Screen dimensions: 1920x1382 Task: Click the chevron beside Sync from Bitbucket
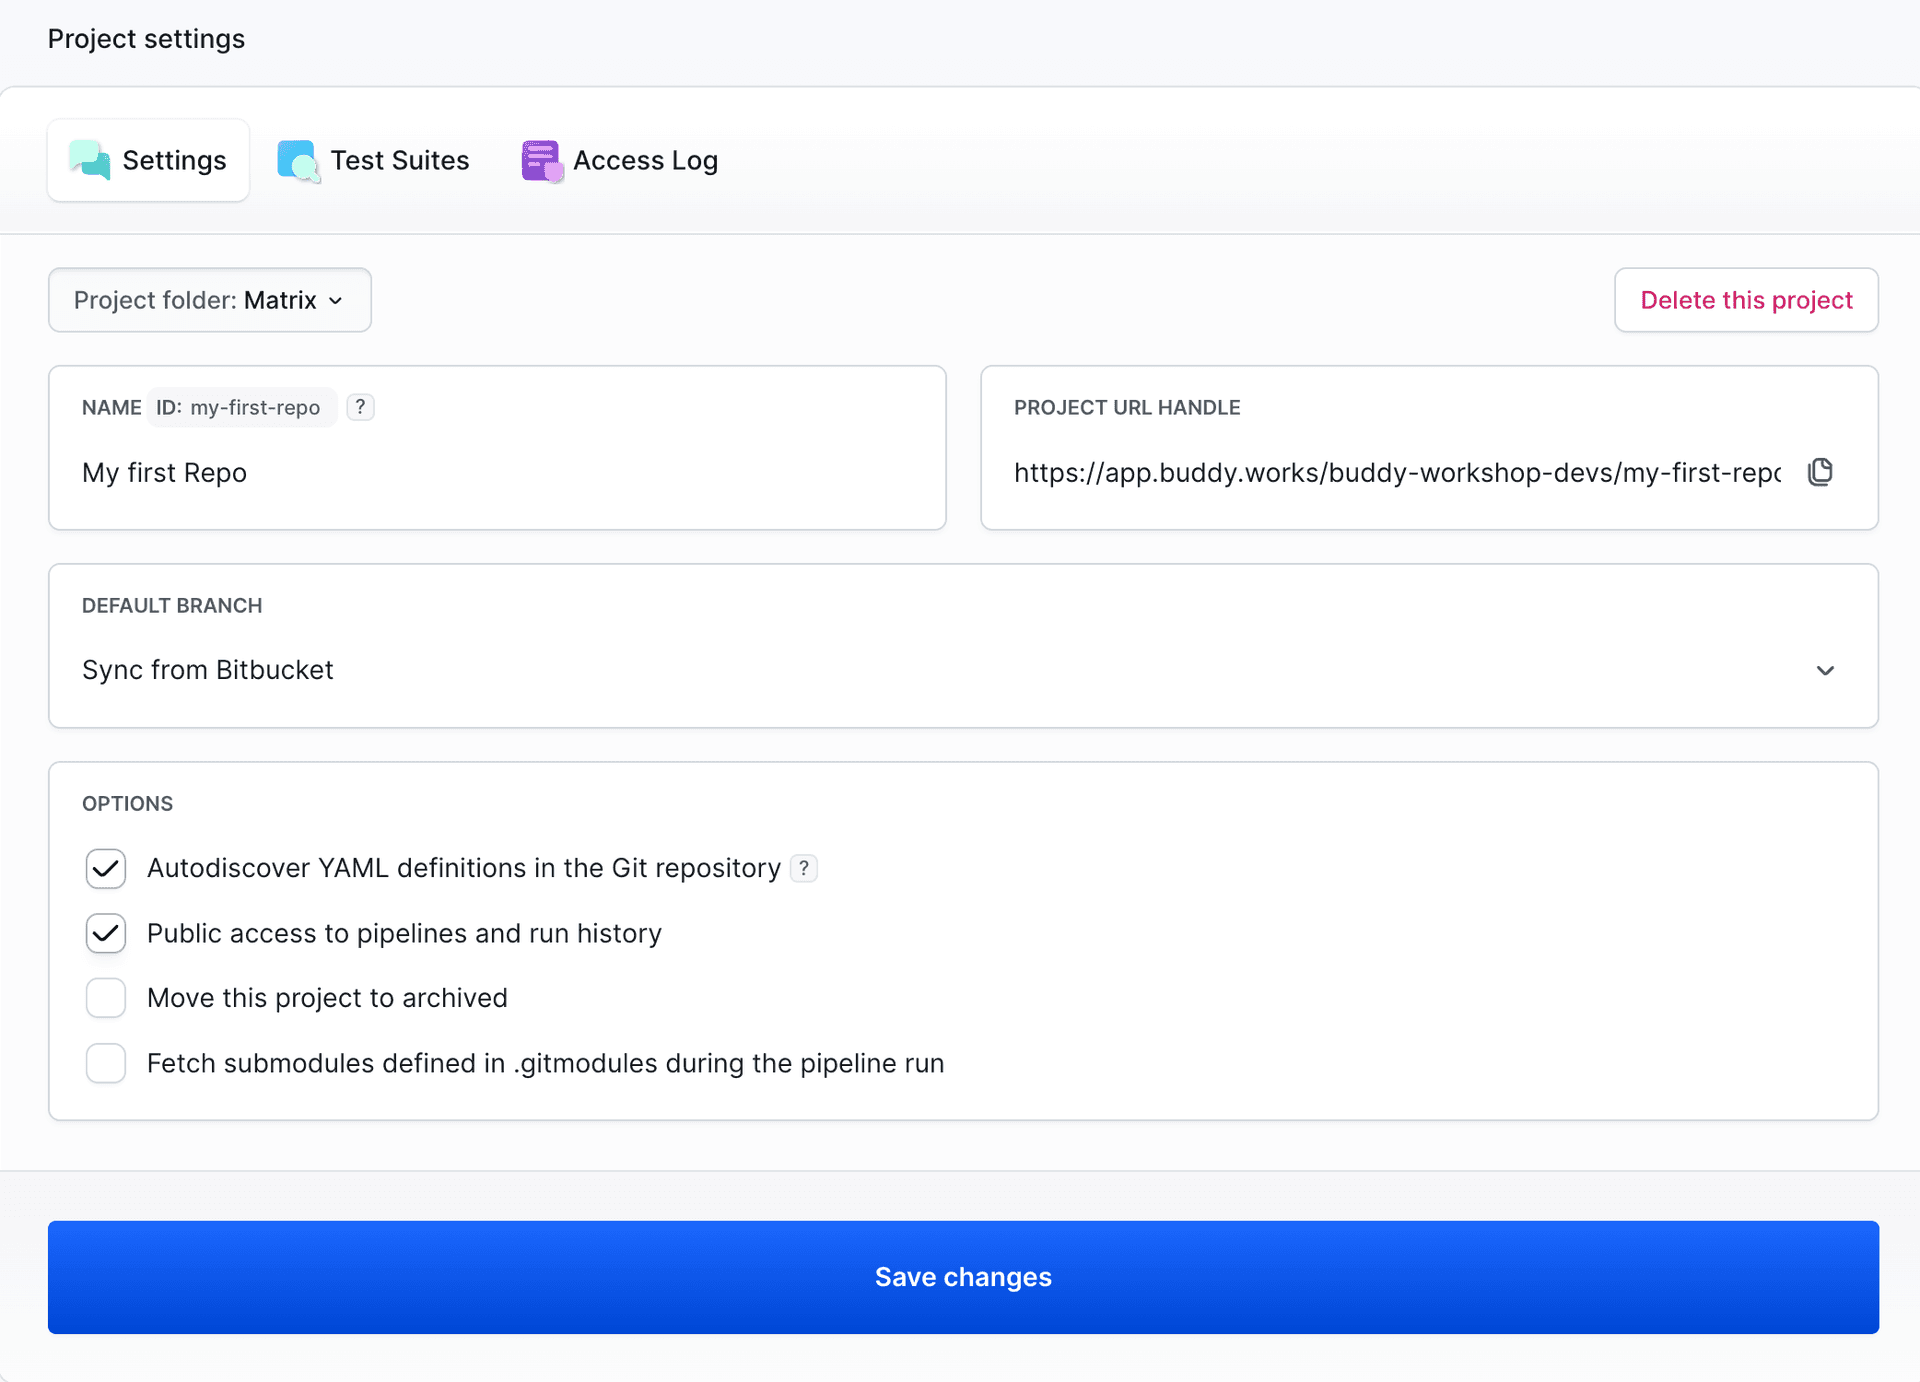1826,670
